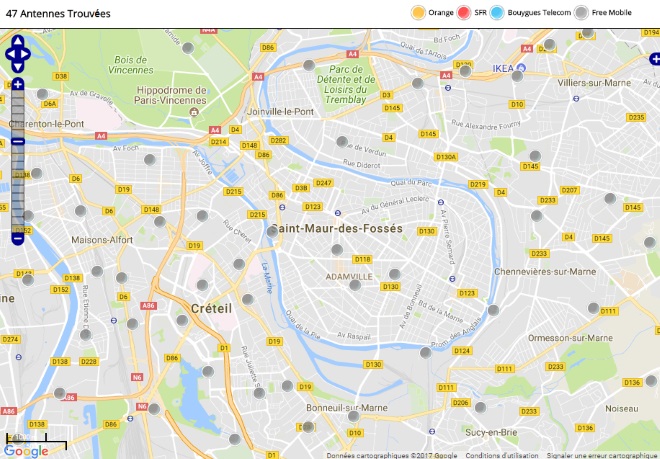Click the station icon on Av du Général Leclerc
Screen dimensions: 660x459
tap(441, 202)
